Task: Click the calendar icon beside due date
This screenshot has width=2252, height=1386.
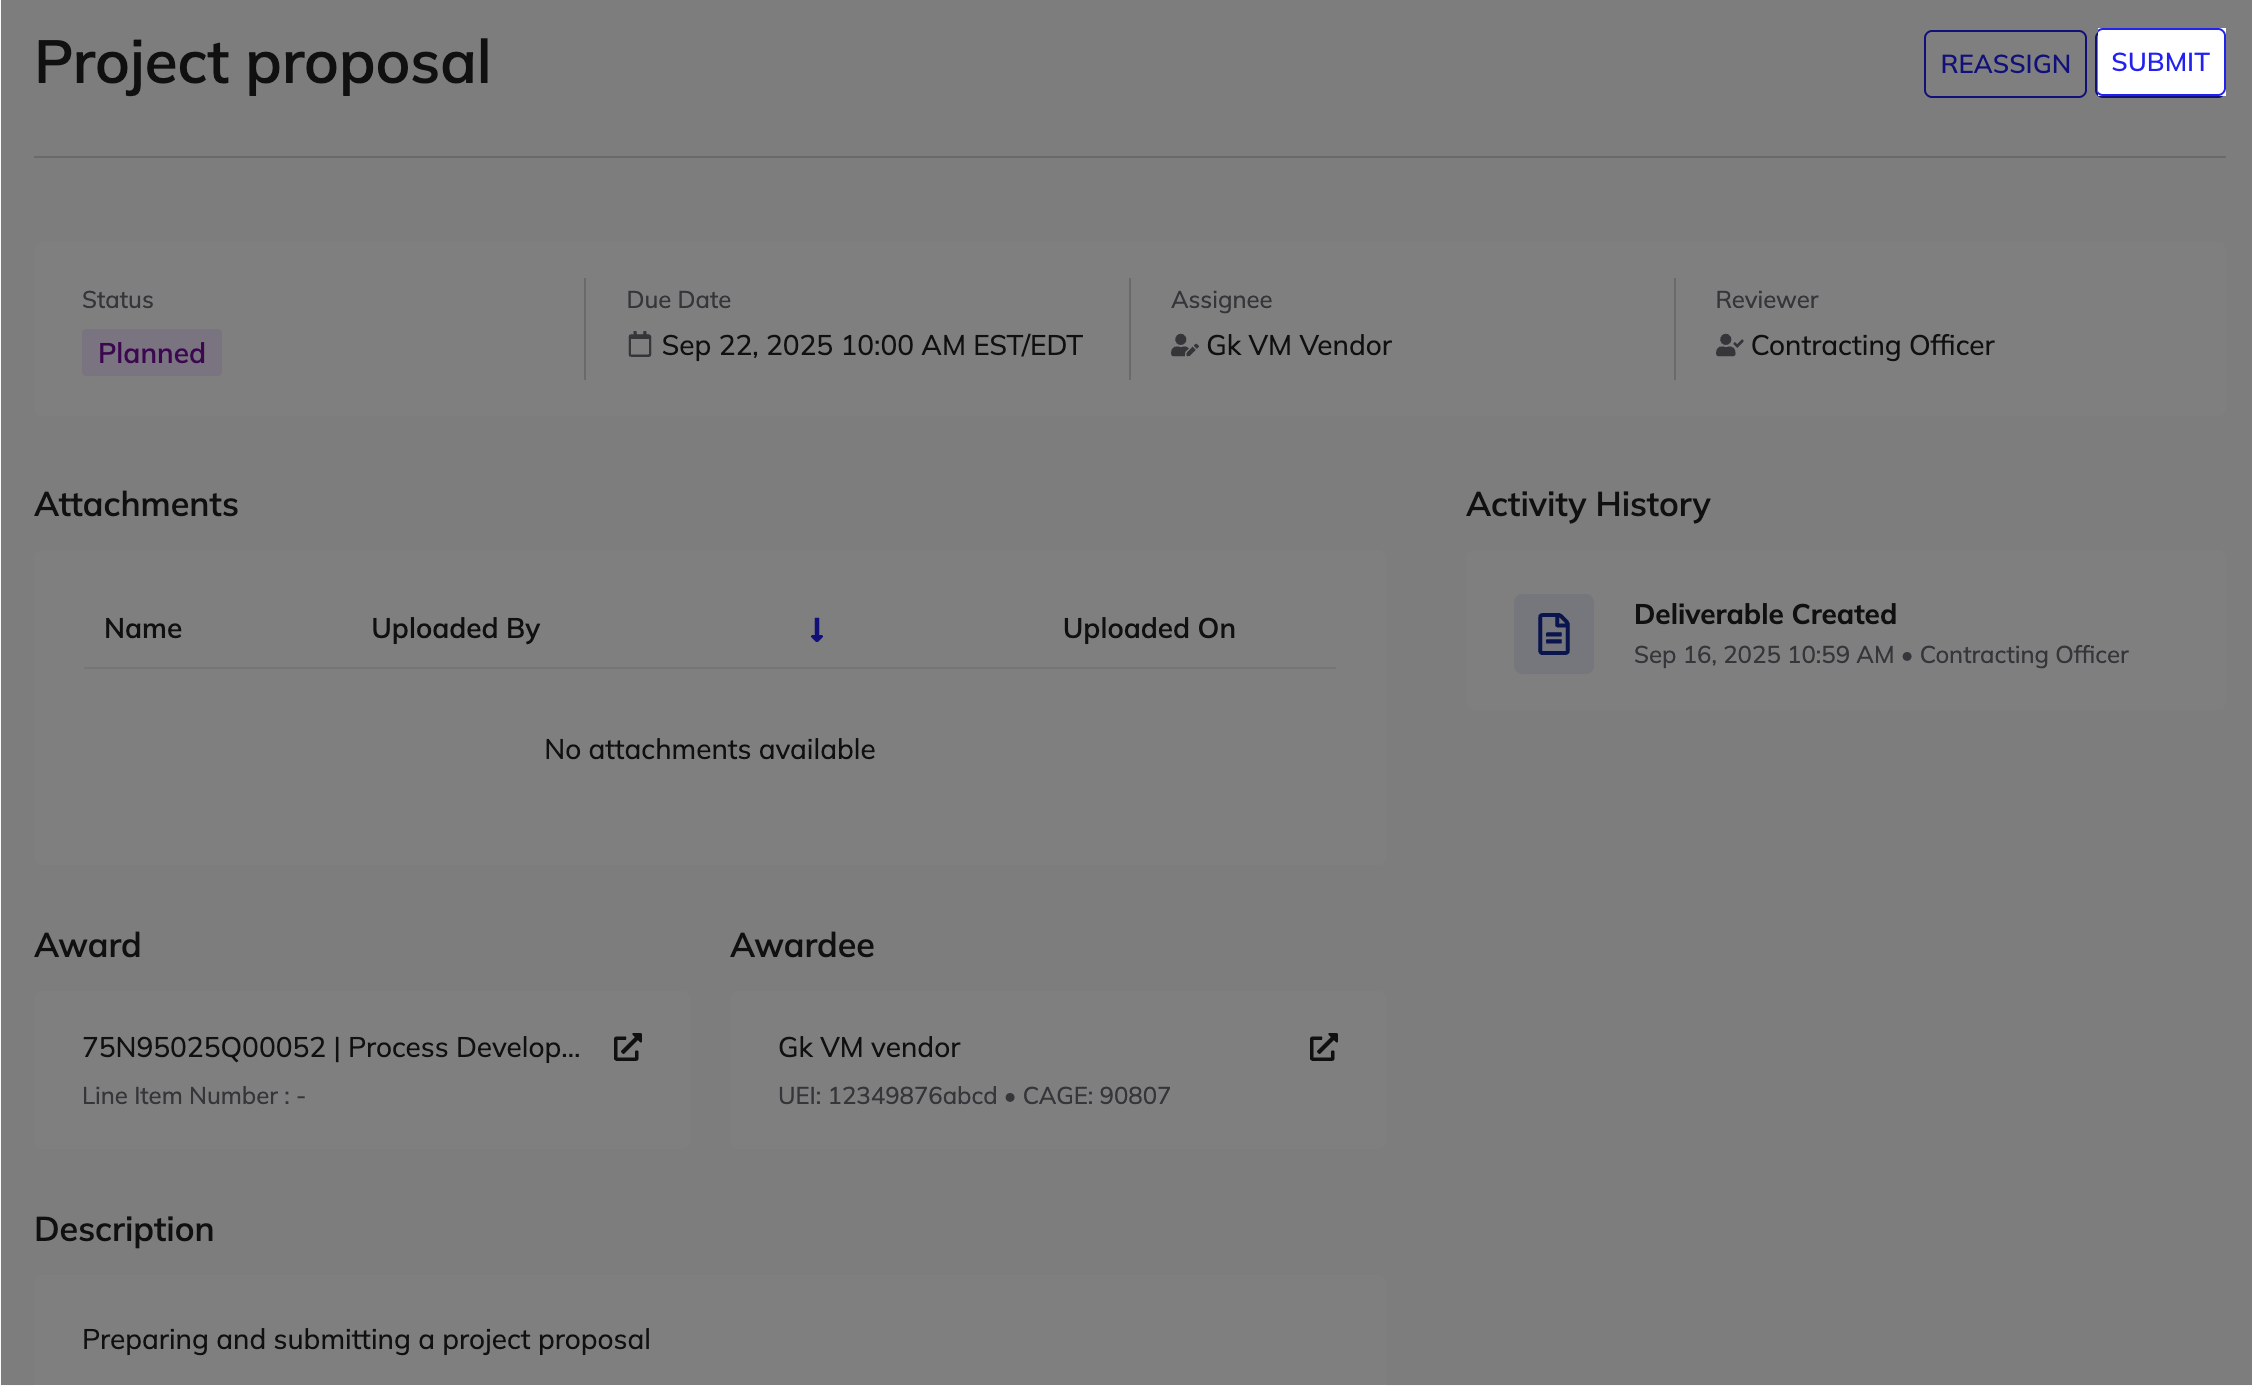Action: pos(639,345)
